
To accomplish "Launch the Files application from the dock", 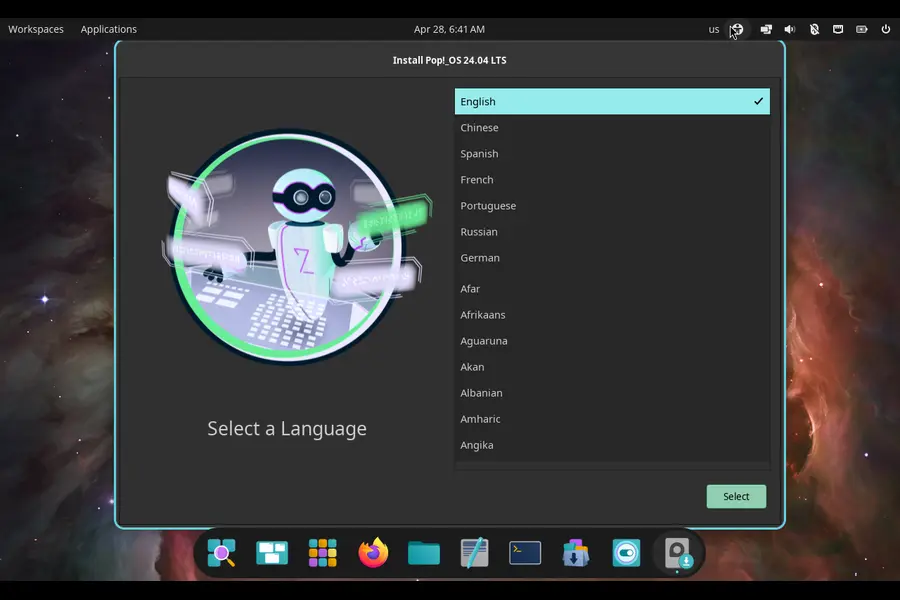I will point(423,552).
